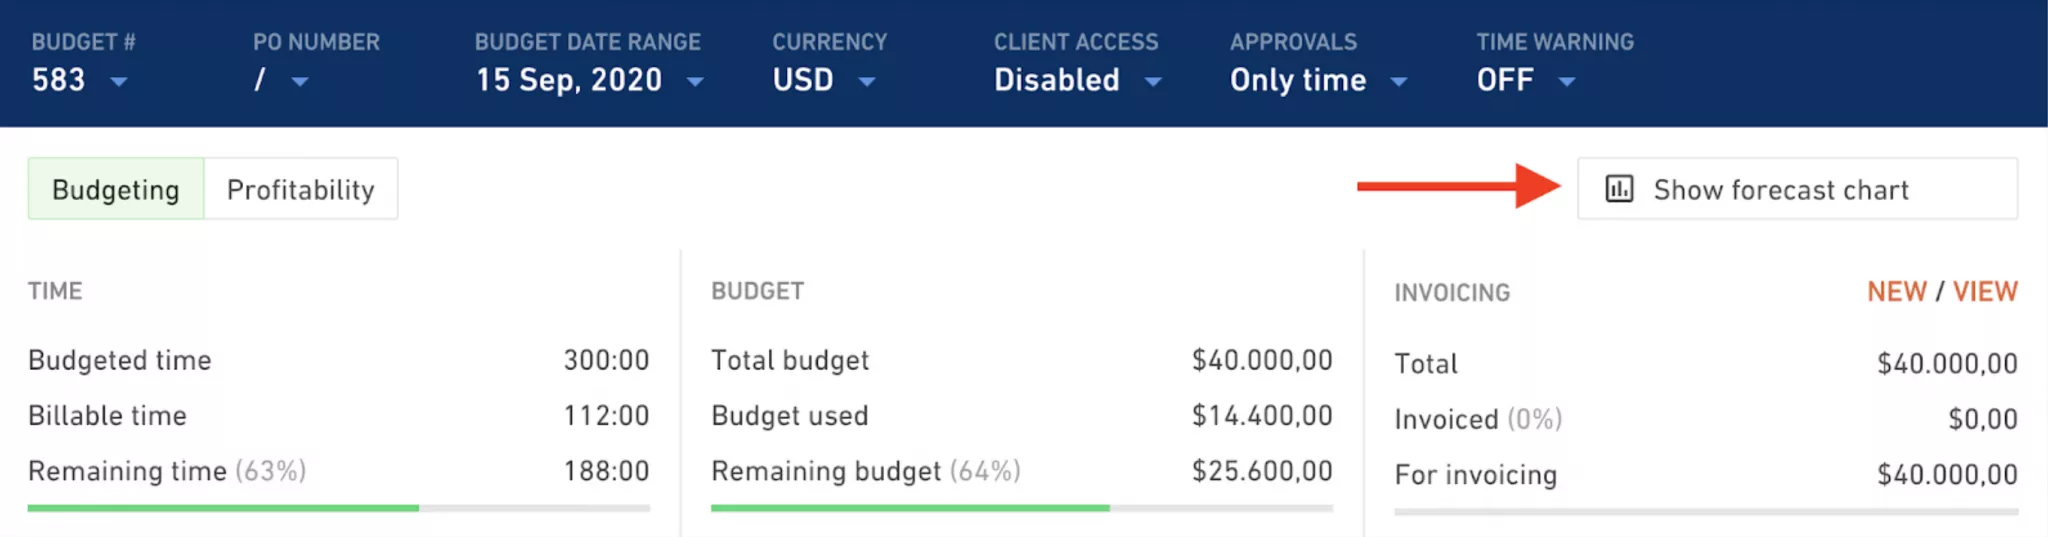
Task: Click the forecast chart bar icon
Action: tap(1619, 188)
